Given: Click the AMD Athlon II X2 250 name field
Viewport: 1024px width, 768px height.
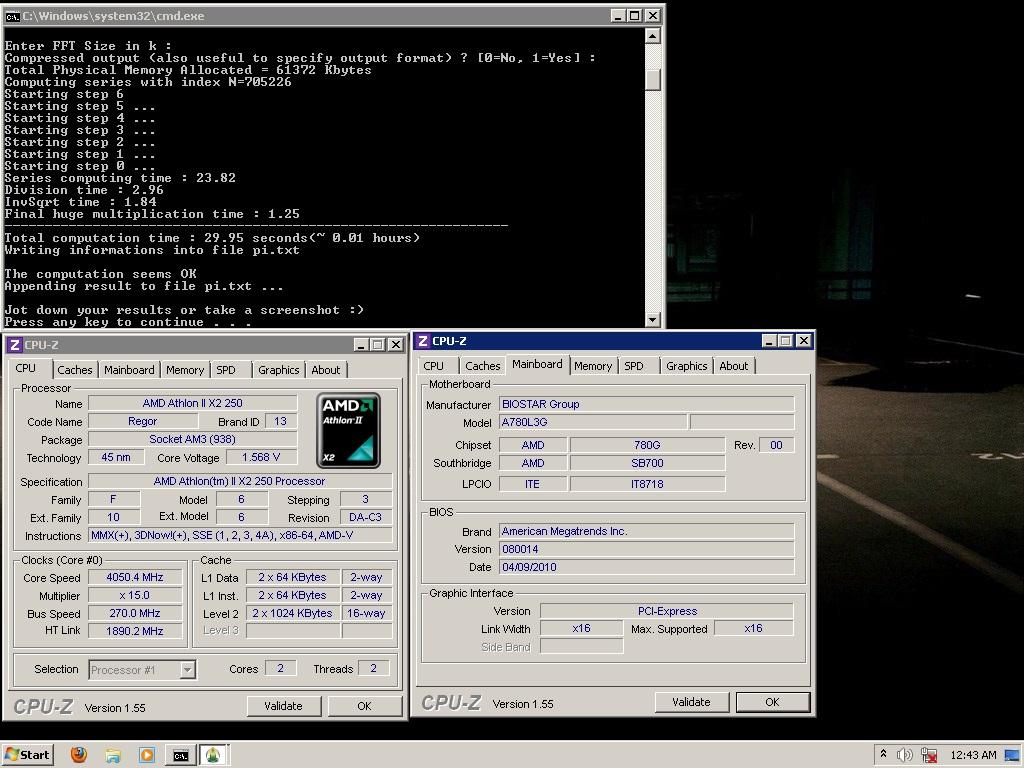Looking at the screenshot, I should point(193,404).
